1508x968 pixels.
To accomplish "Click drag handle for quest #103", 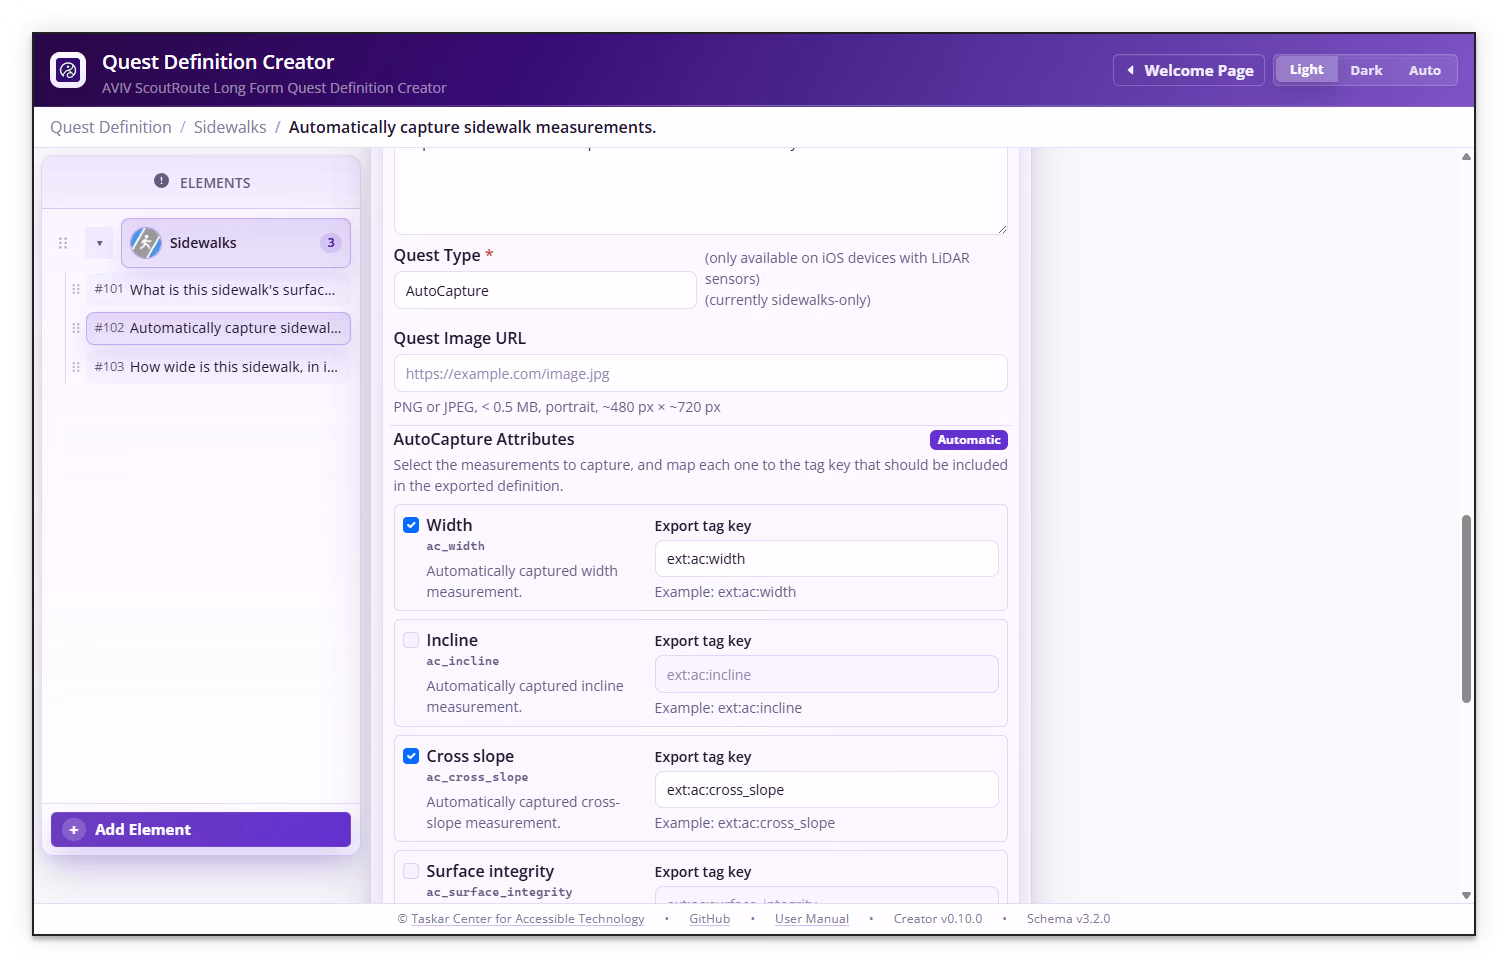I will [x=76, y=367].
